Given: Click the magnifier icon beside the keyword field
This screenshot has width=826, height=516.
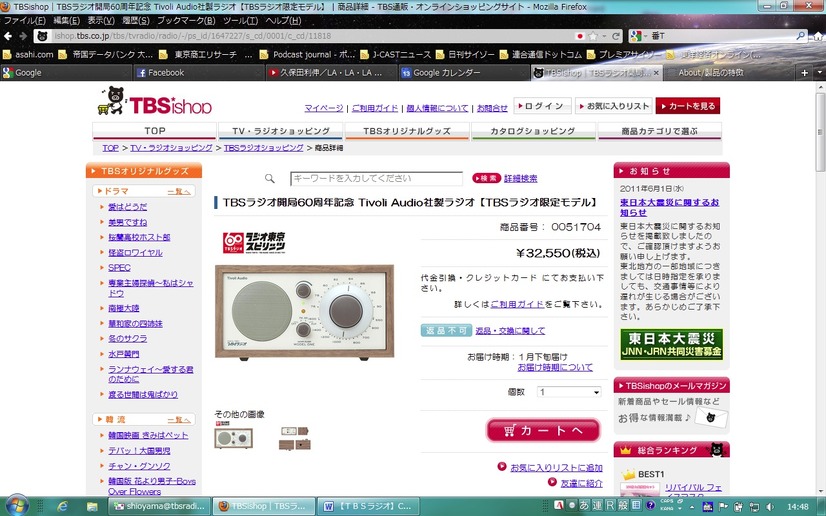Looking at the screenshot, I should coord(270,178).
